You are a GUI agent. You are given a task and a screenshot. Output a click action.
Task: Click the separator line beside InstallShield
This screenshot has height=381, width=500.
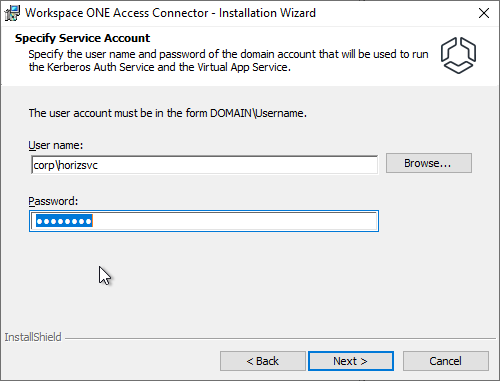point(280,338)
